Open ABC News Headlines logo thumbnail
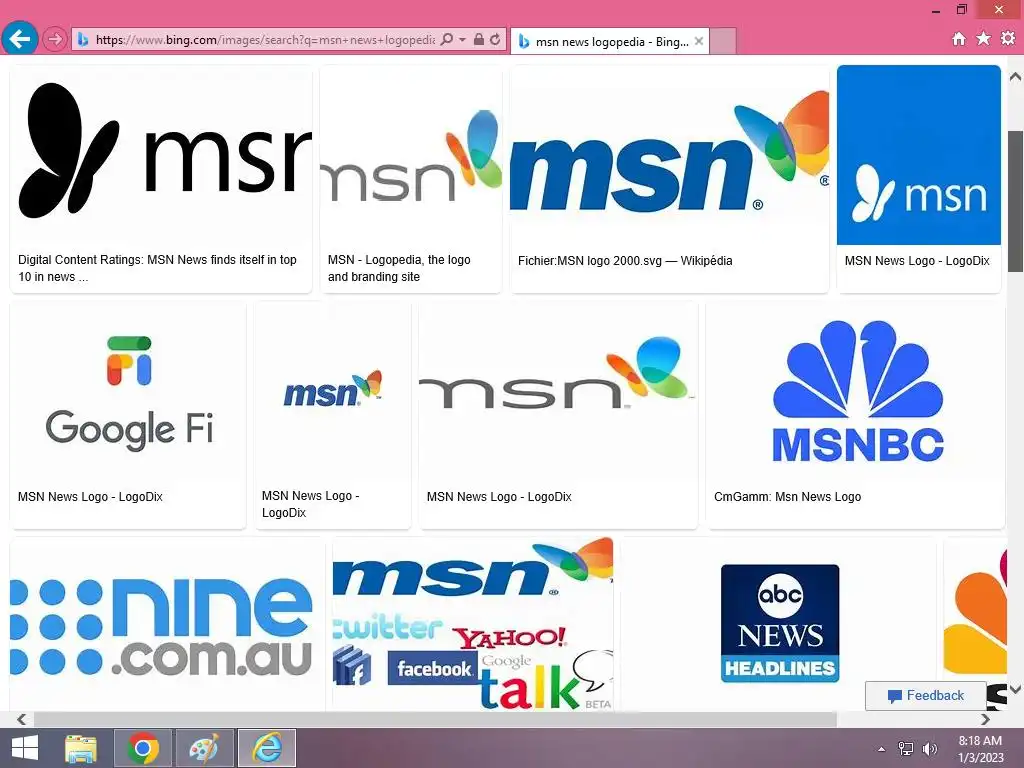The image size is (1024, 768). (x=778, y=624)
